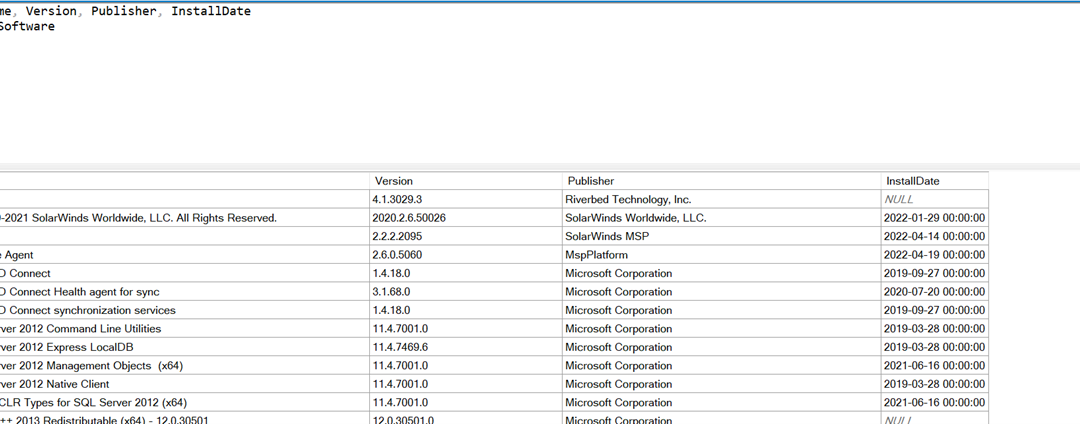The height and width of the screenshot is (424, 1080).
Task: Click install date 2020-07-20 00:00:00
Action: click(934, 292)
